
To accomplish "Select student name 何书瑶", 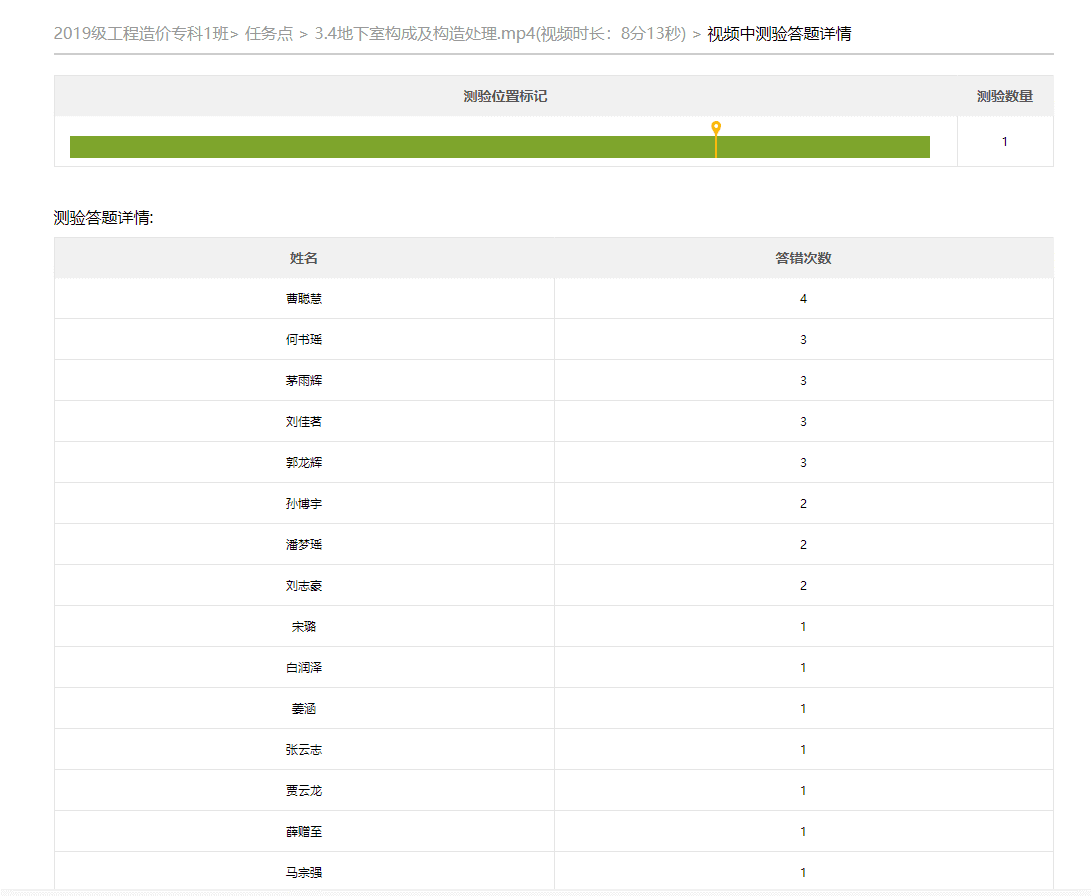I will coord(304,340).
